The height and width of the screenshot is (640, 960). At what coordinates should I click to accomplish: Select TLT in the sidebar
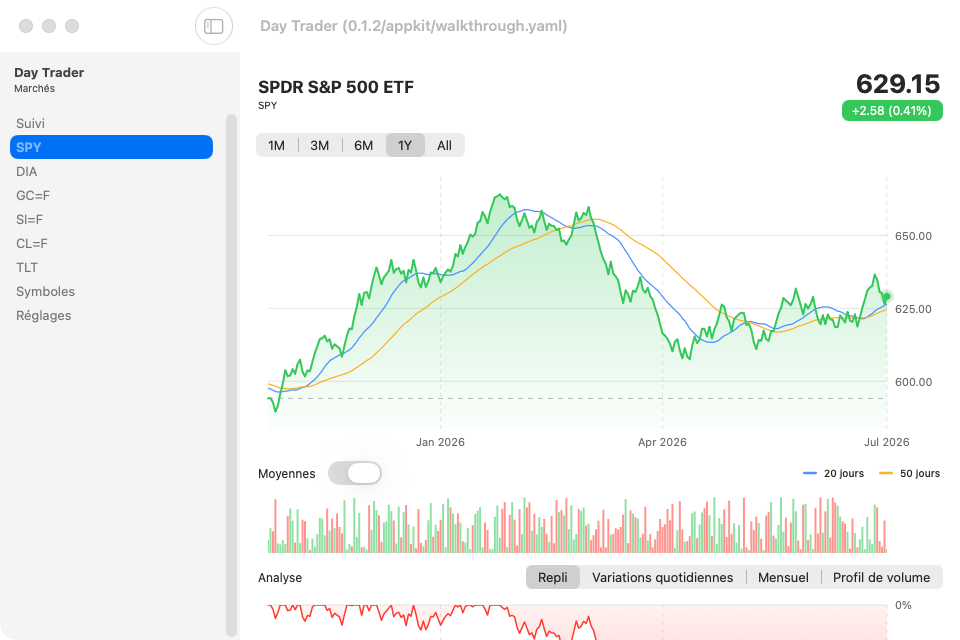(x=111, y=268)
